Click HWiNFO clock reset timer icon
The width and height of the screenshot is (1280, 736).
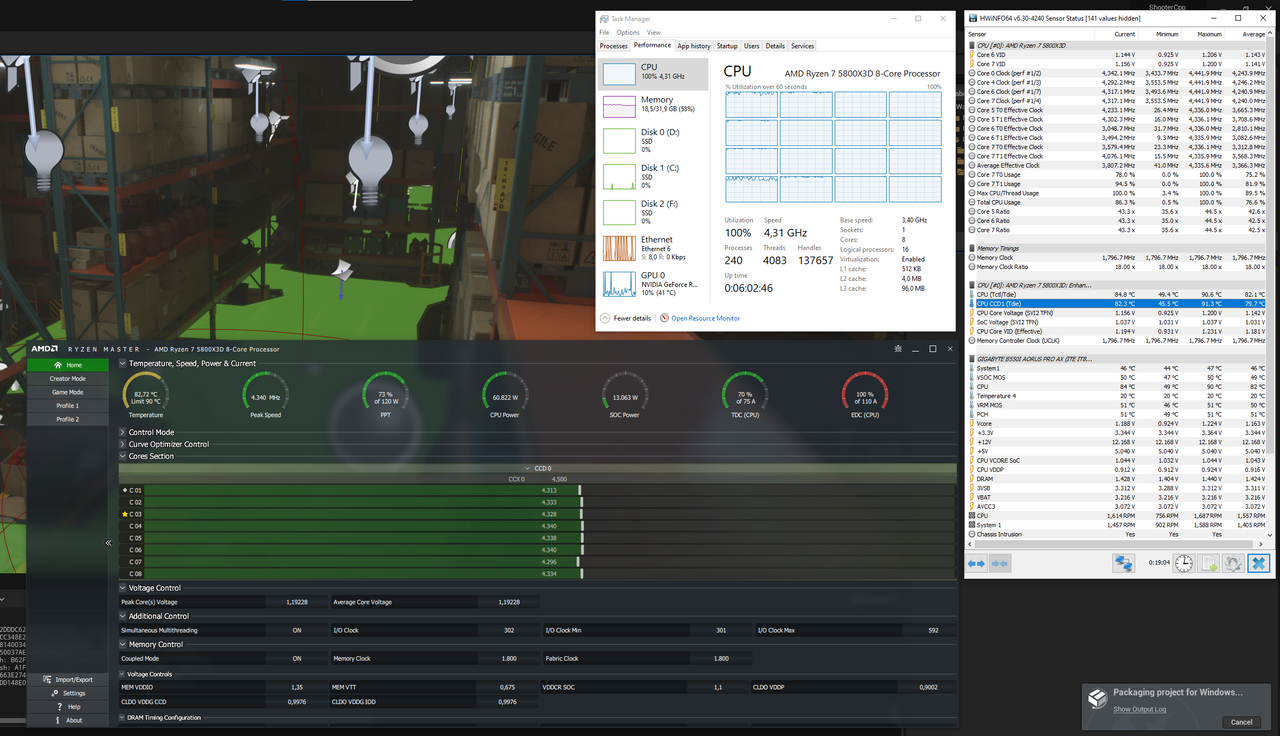1183,564
